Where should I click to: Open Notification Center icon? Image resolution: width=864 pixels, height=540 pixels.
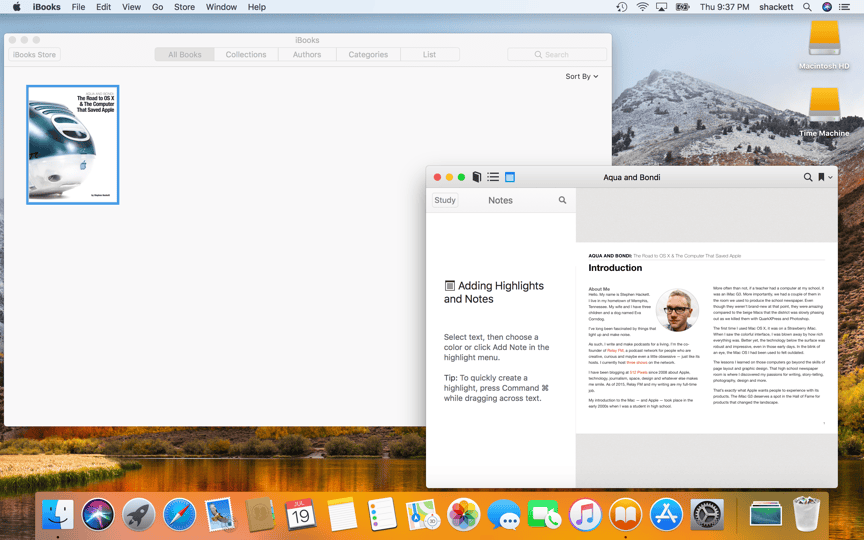(844, 7)
